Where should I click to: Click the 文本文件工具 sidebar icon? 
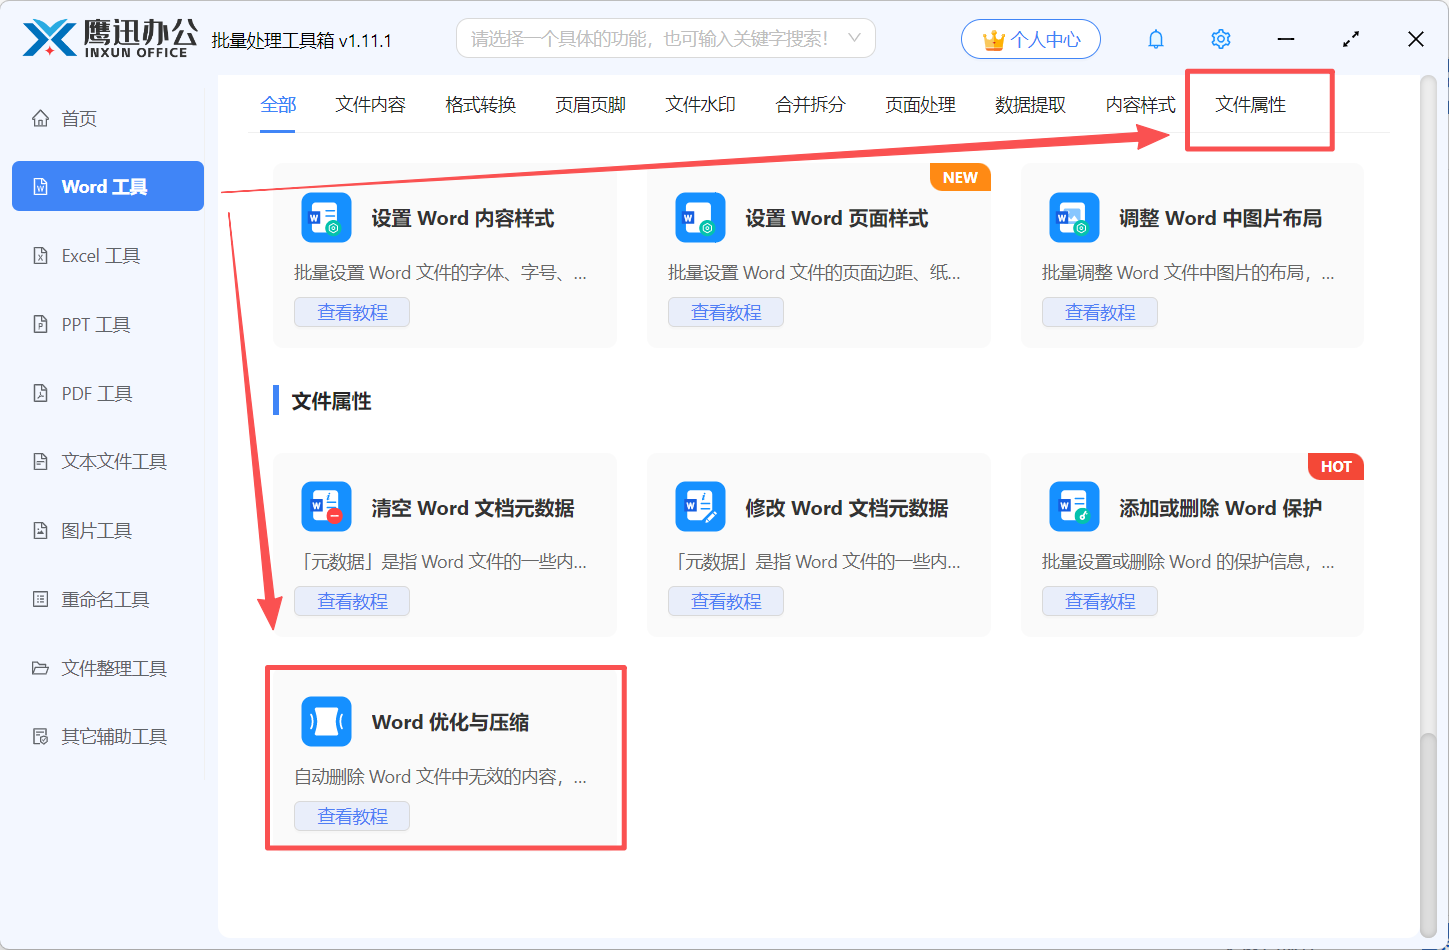tap(40, 461)
